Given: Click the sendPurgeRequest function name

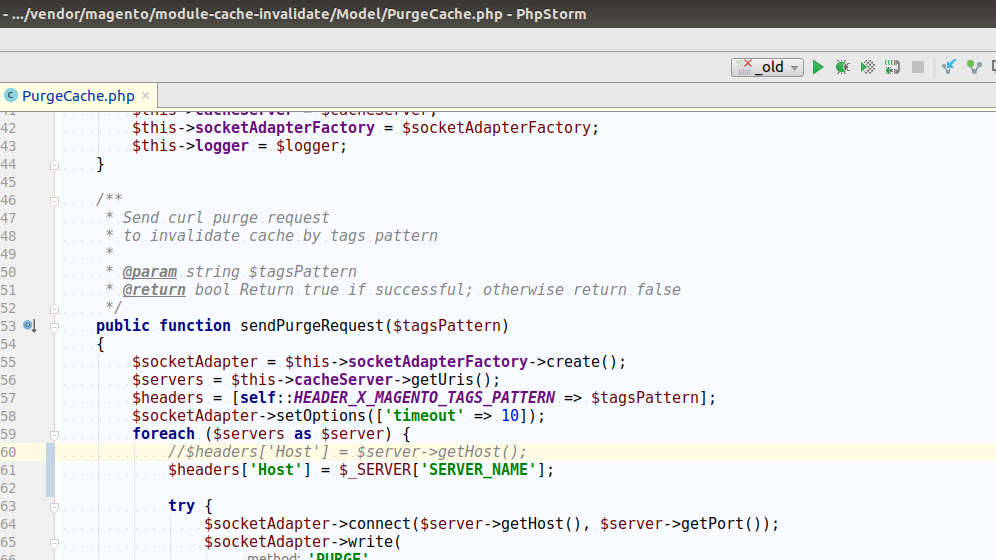Looking at the screenshot, I should [x=312, y=326].
